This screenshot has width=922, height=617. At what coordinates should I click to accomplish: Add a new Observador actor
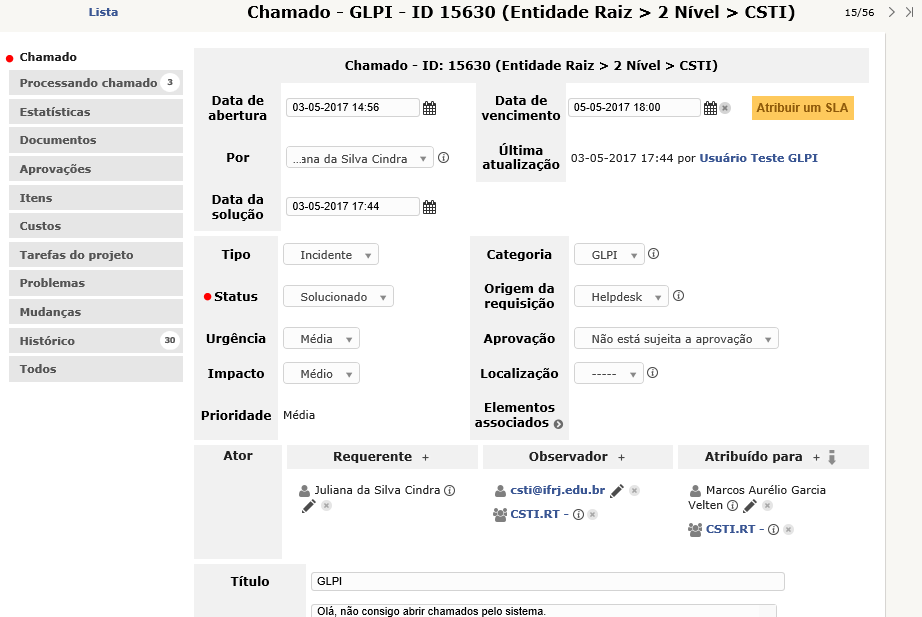coord(621,457)
